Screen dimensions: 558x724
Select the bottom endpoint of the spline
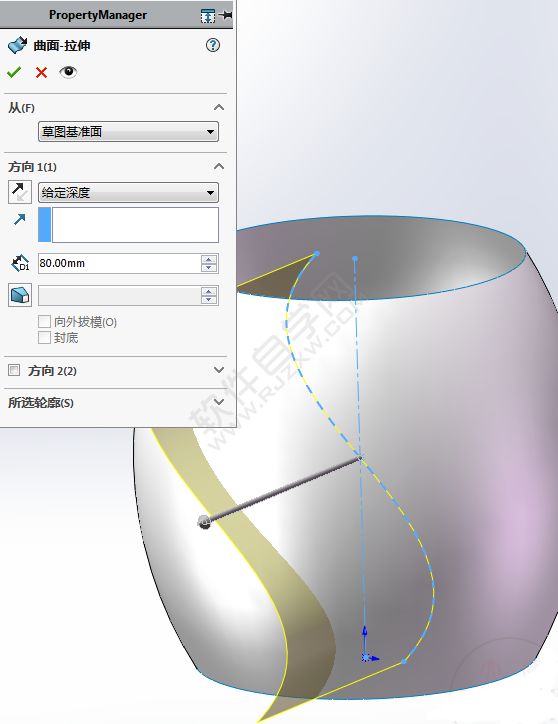404,662
